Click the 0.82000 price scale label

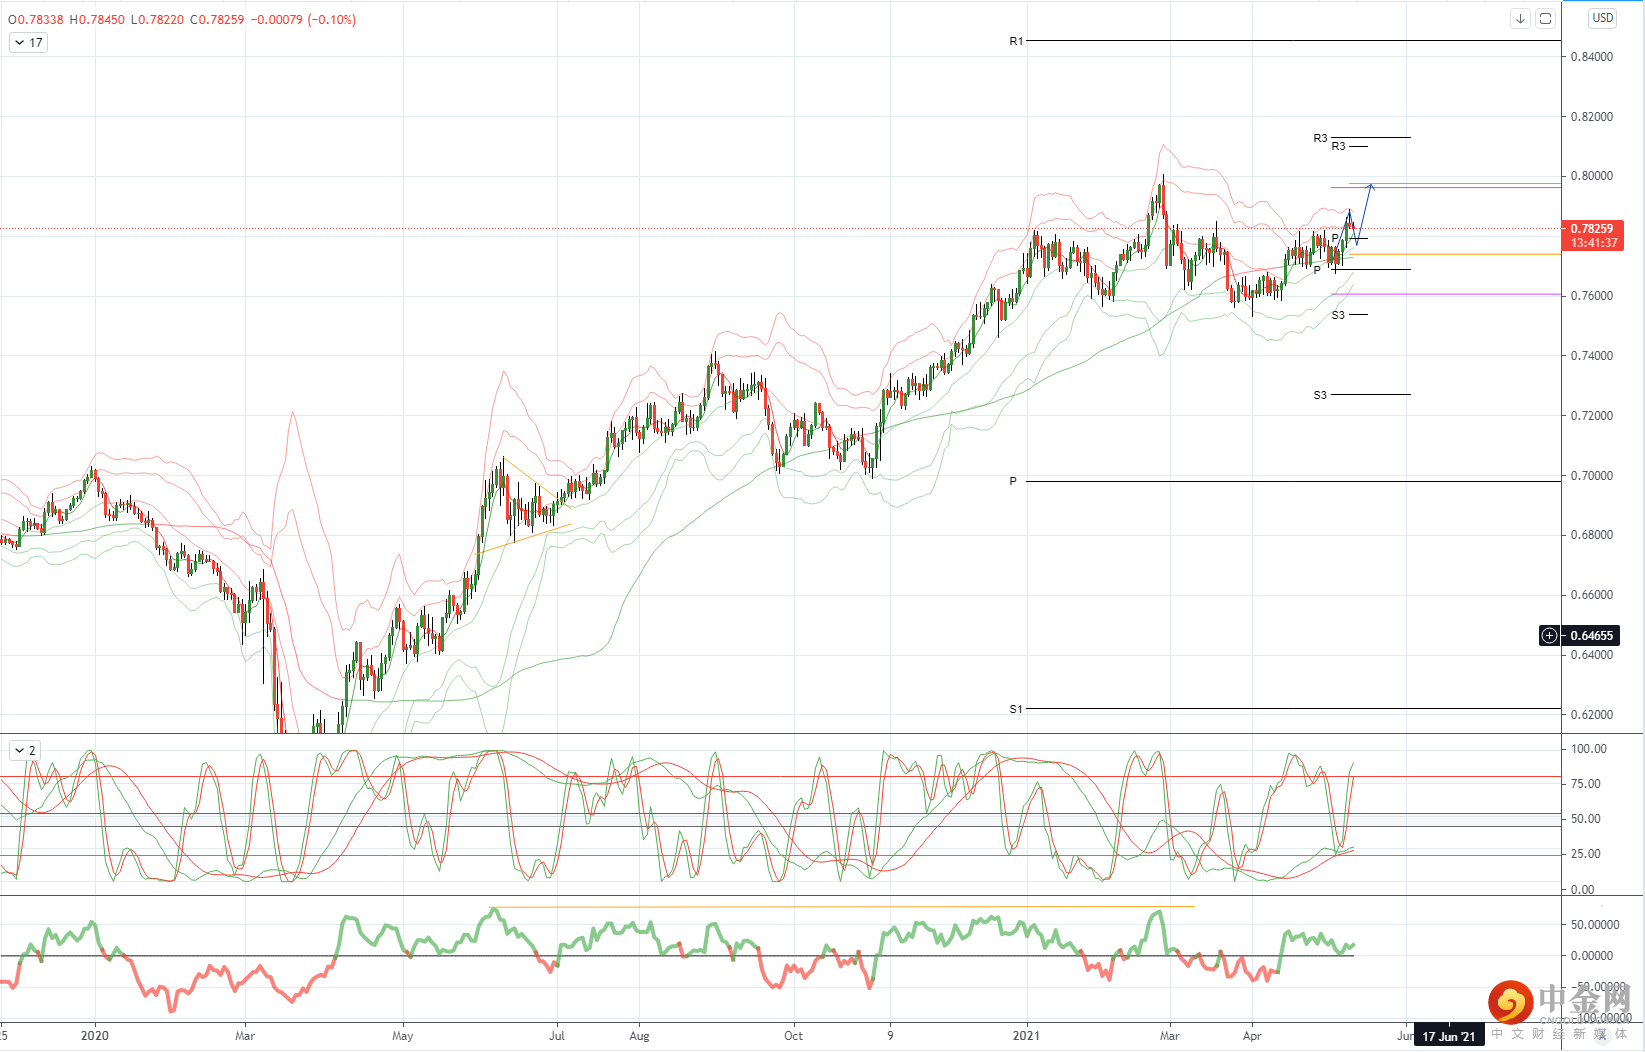click(1592, 117)
